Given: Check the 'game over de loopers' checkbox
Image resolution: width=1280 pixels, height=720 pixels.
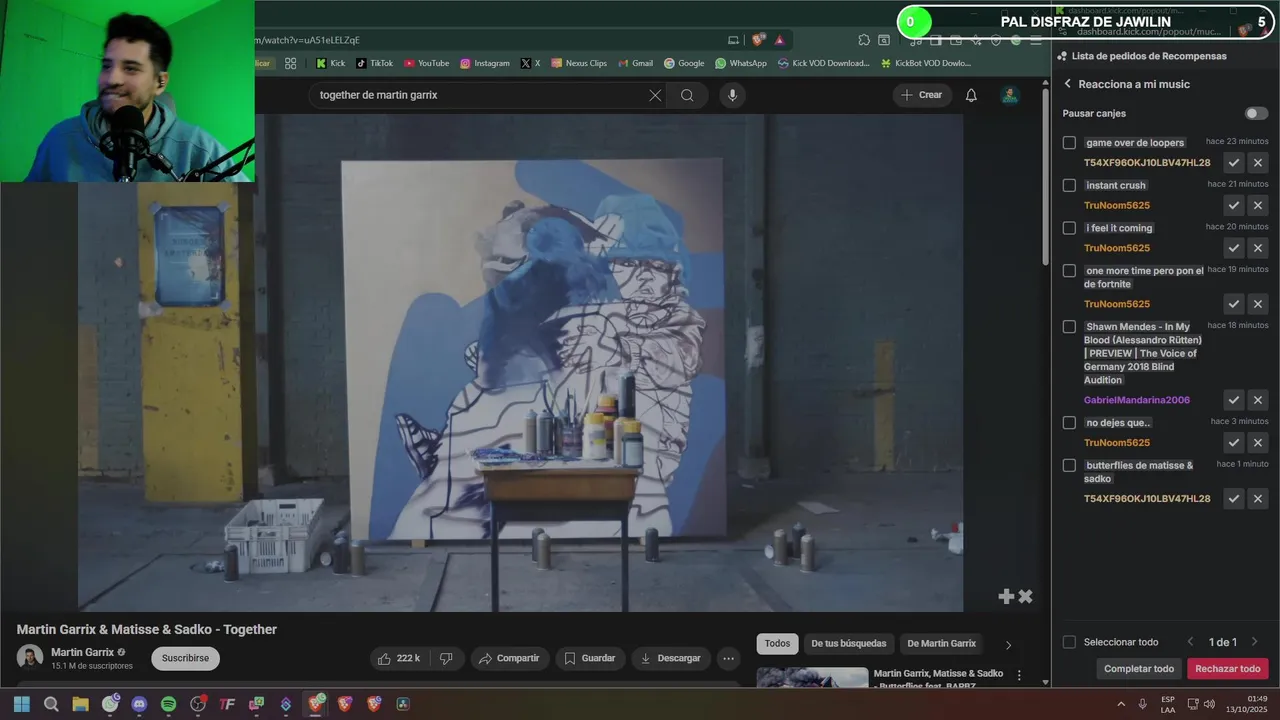Looking at the screenshot, I should (x=1069, y=143).
